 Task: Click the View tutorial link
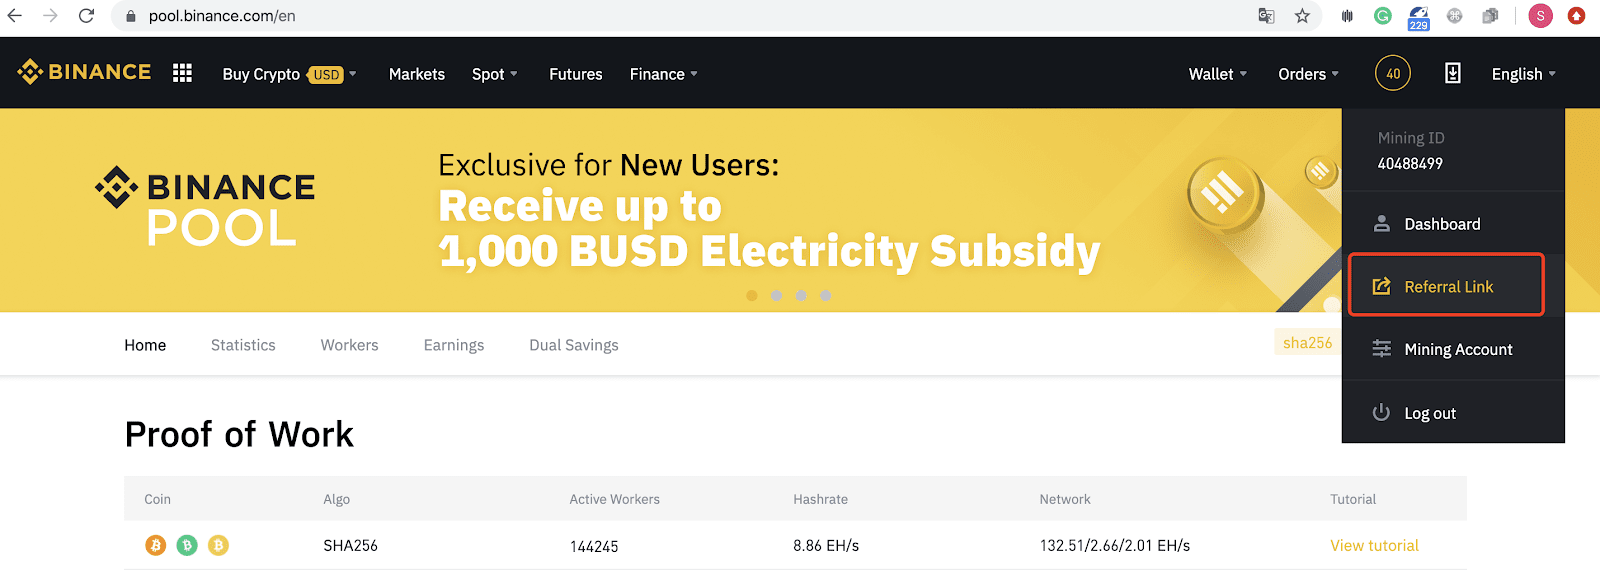pyautogui.click(x=1374, y=545)
